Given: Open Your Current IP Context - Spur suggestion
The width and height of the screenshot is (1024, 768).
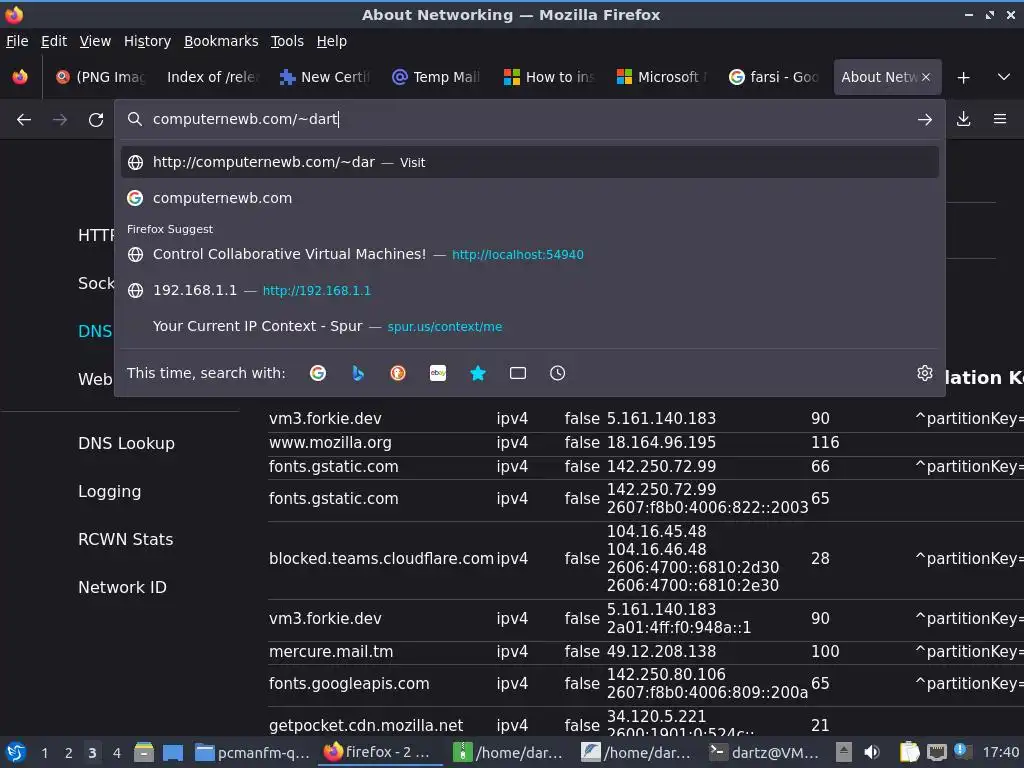Looking at the screenshot, I should pos(530,326).
